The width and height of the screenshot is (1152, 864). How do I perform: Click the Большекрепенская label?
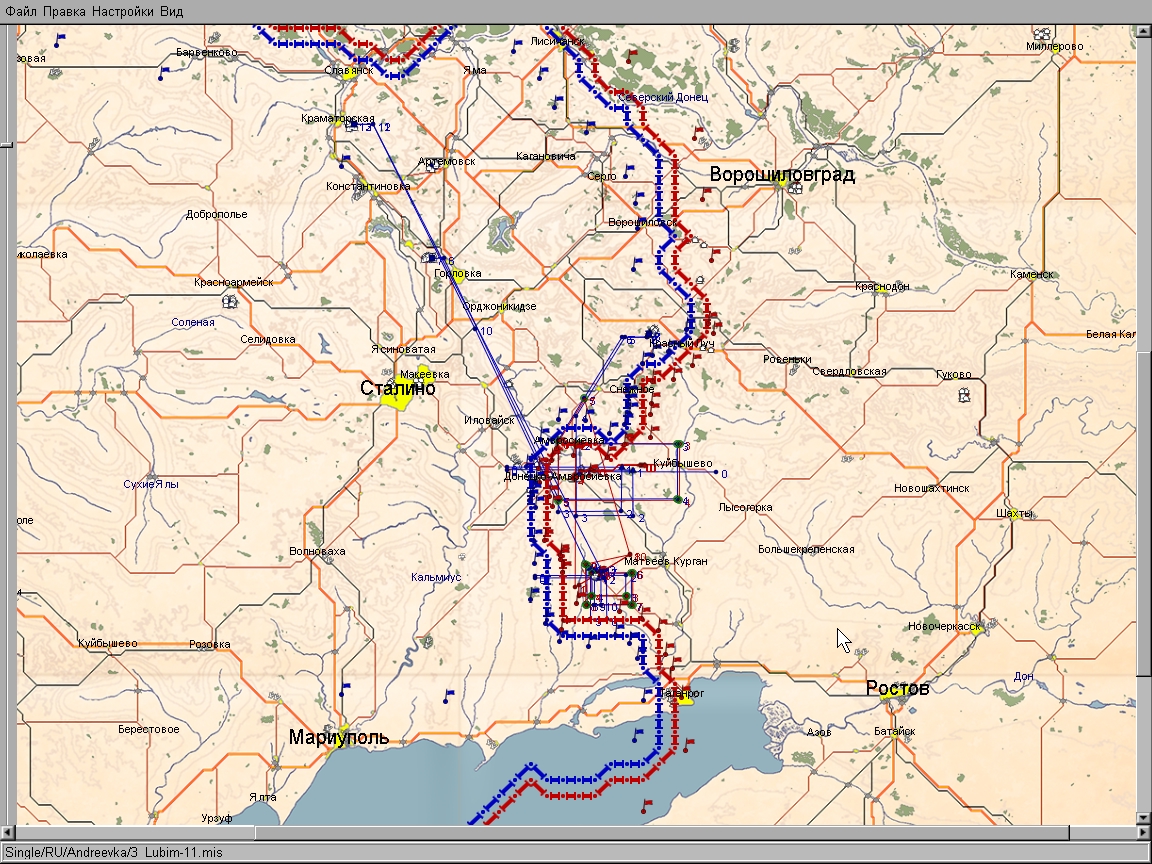[806, 550]
